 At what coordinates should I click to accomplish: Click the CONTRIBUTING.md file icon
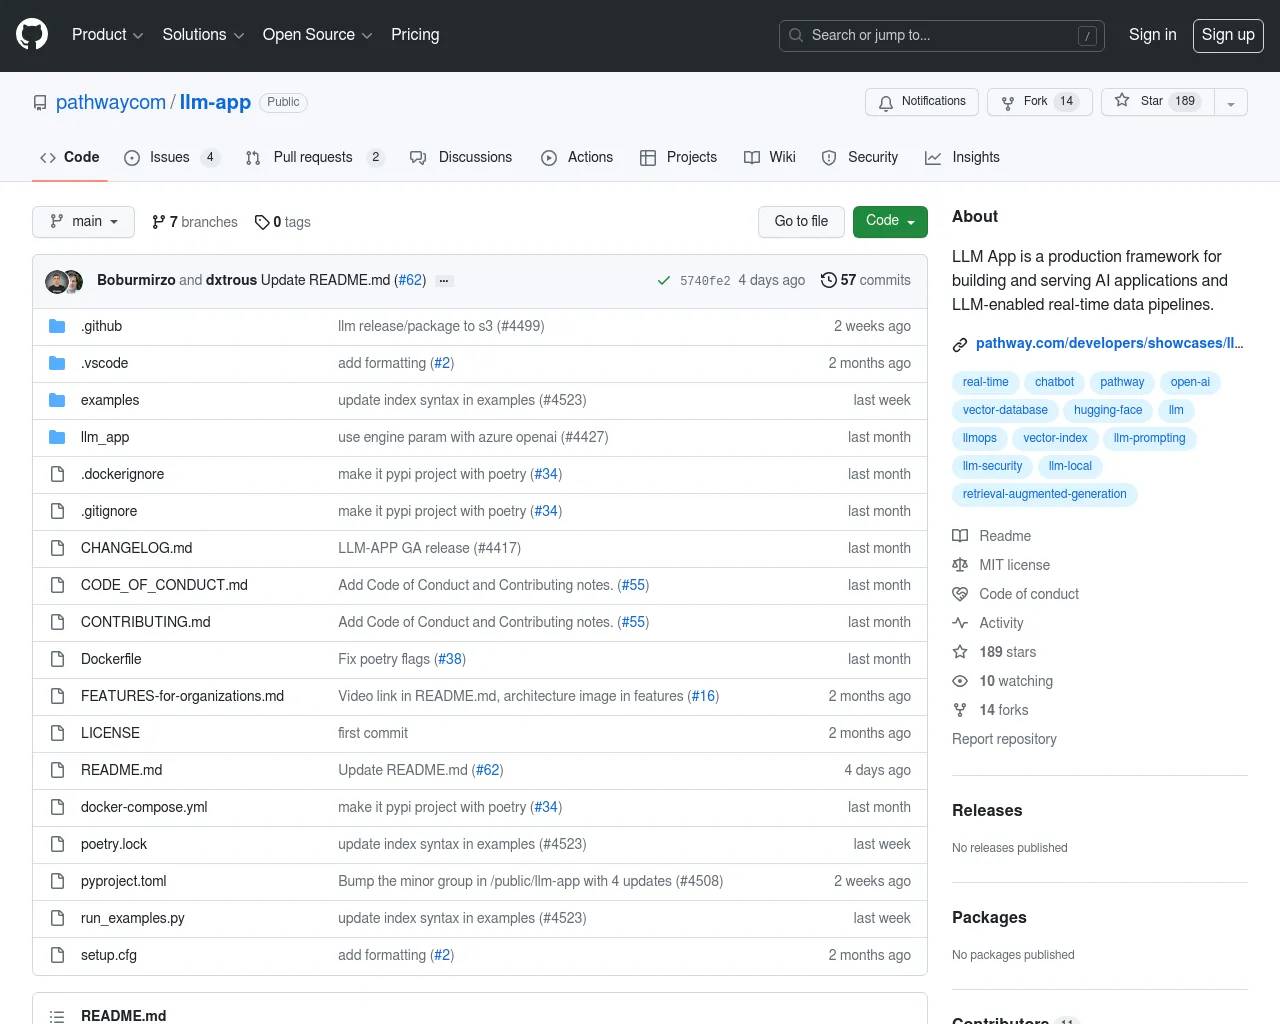(x=57, y=622)
